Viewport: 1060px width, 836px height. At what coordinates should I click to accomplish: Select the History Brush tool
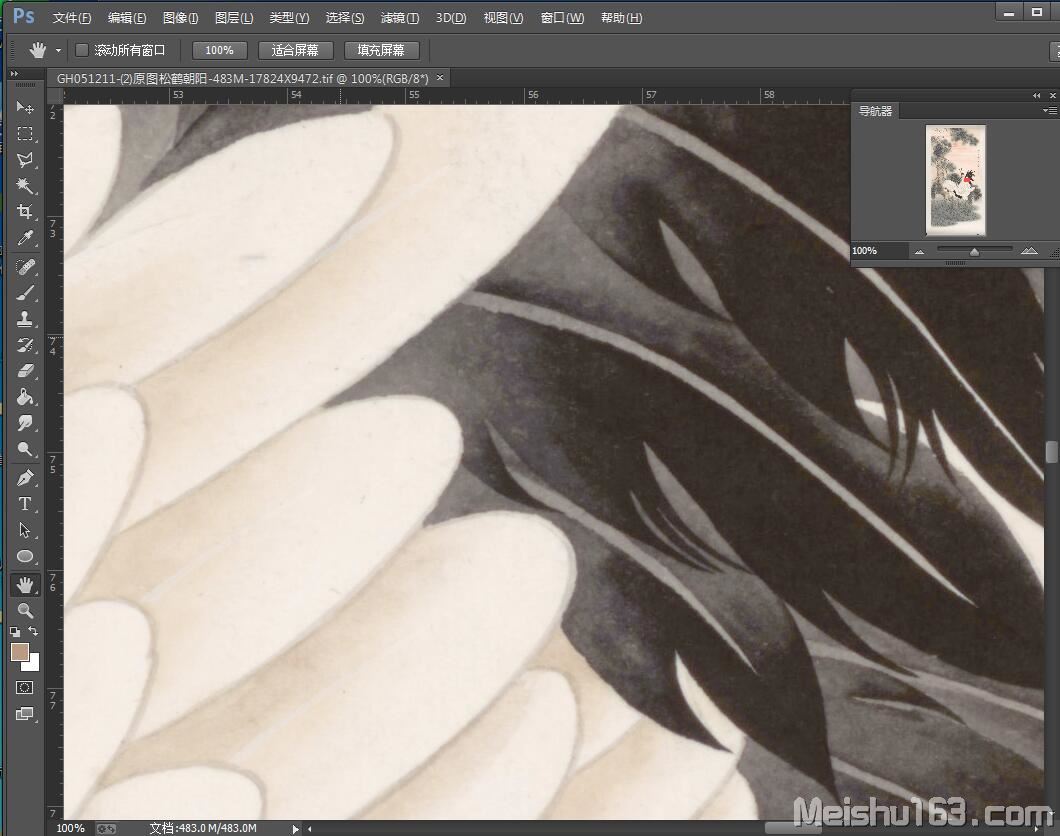pyautogui.click(x=25, y=345)
